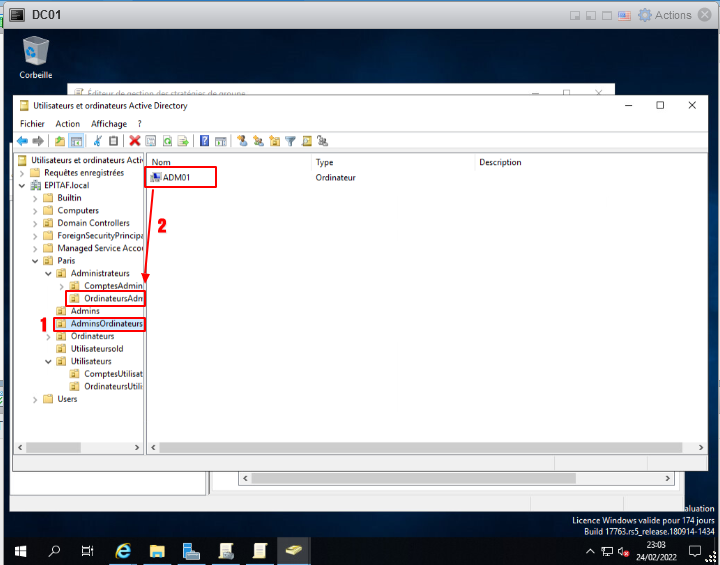Sort list by the Nom column header
Viewport: 720px width, 565px height.
pos(230,162)
